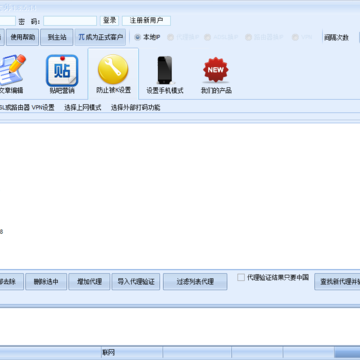This screenshot has height=360, width=360.
Task: Click the 成为正式客户 button
Action: tap(100, 37)
